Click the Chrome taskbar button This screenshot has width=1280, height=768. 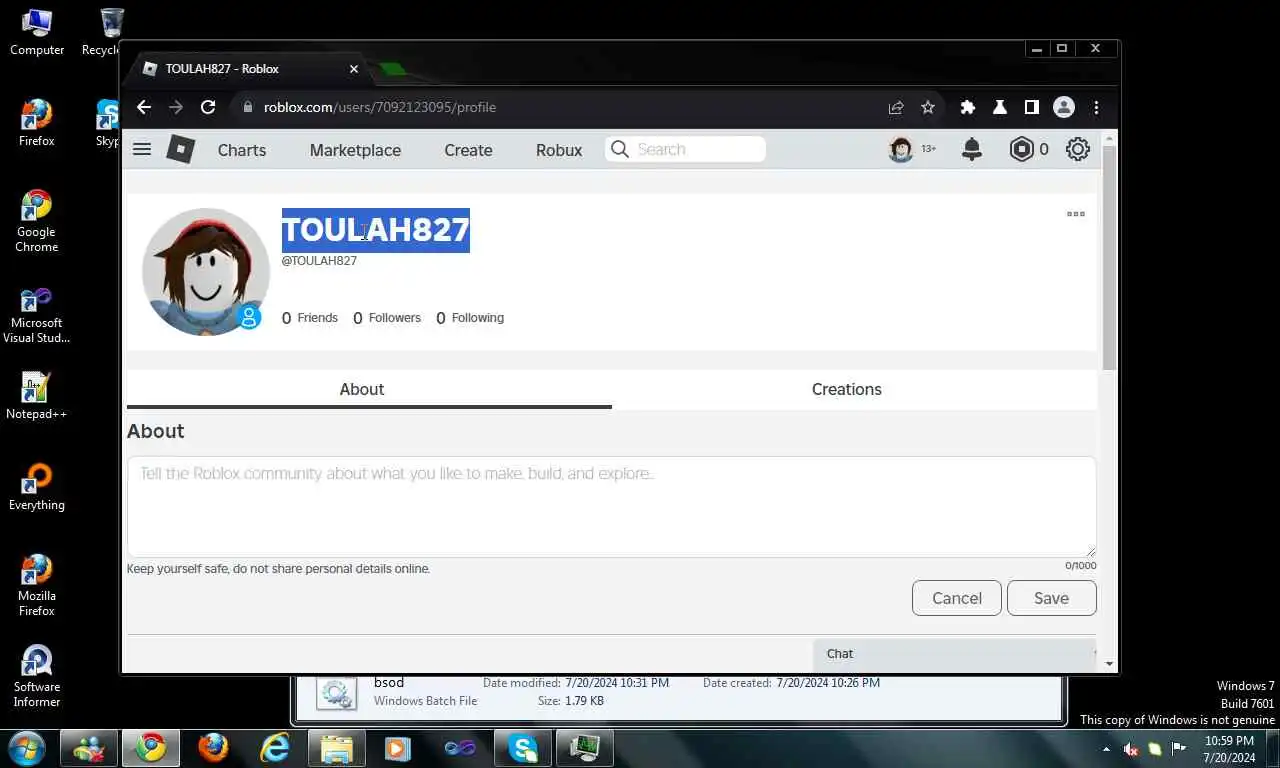pyautogui.click(x=152, y=747)
